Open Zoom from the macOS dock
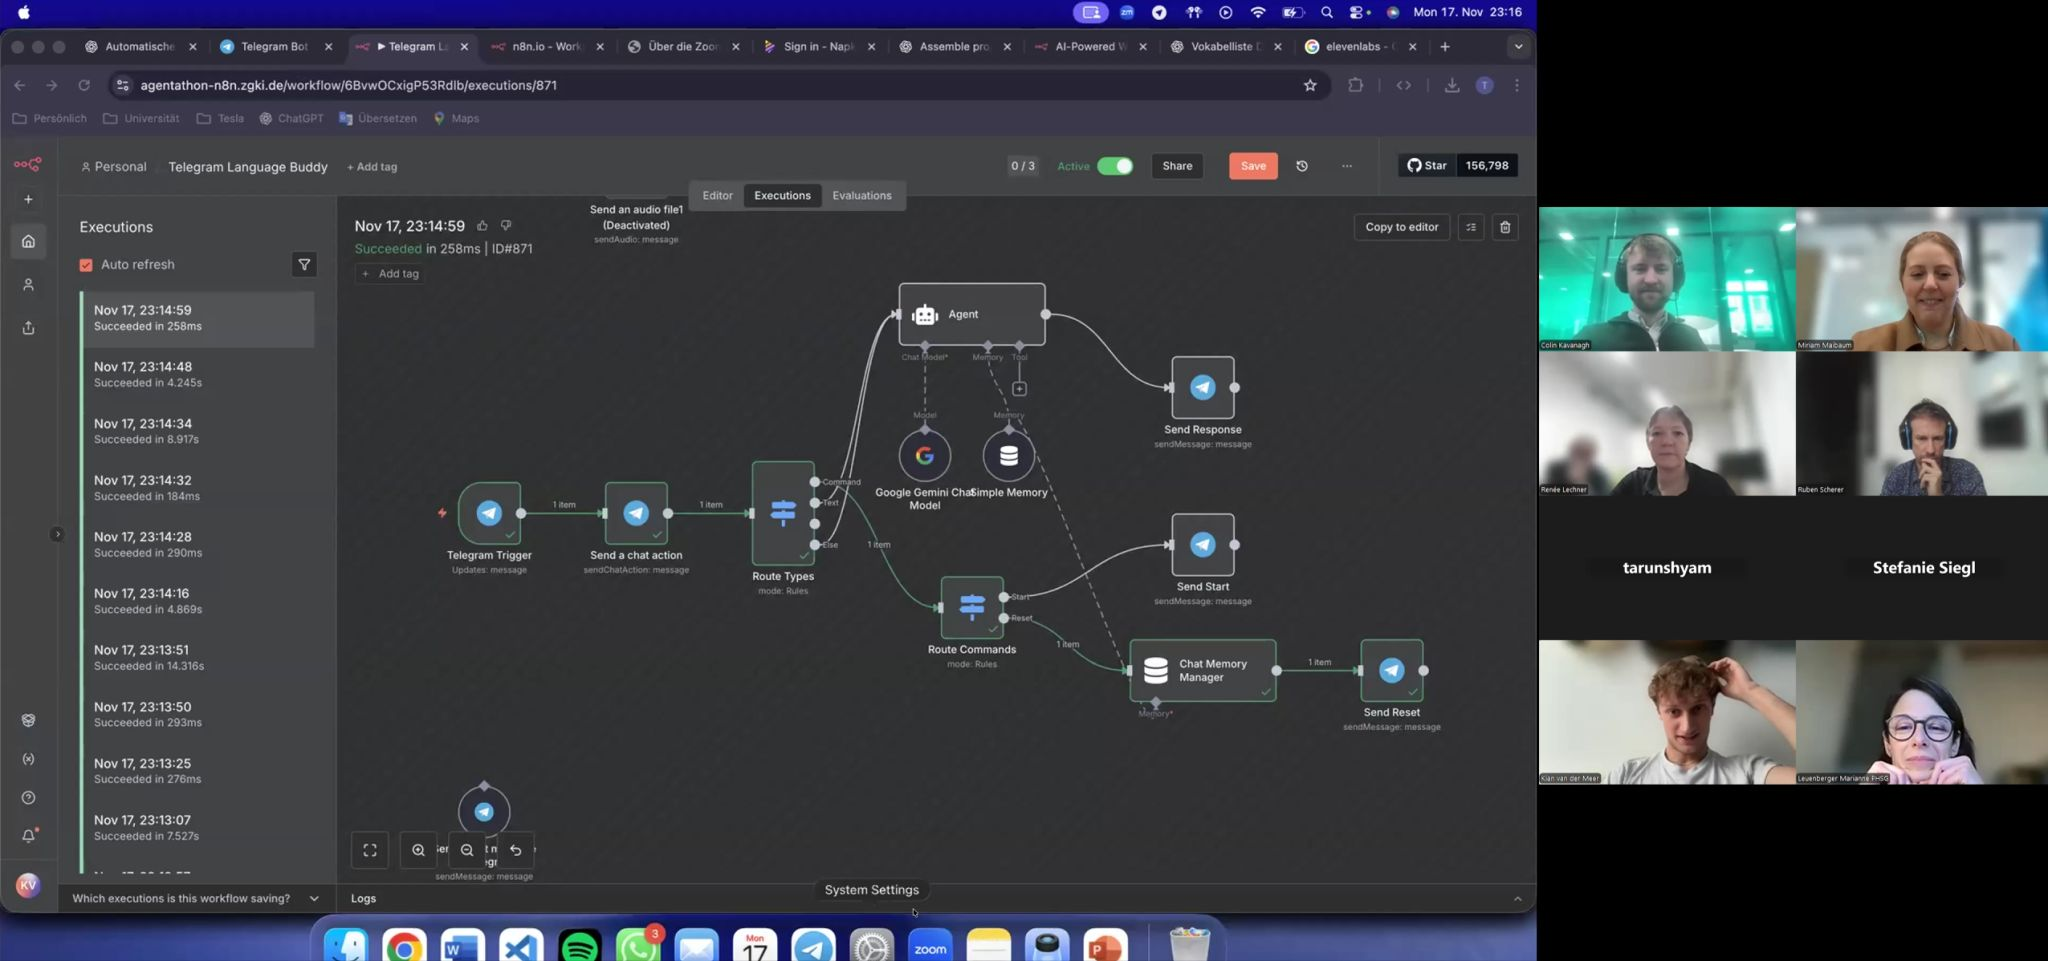This screenshot has height=961, width=2048. click(x=930, y=944)
